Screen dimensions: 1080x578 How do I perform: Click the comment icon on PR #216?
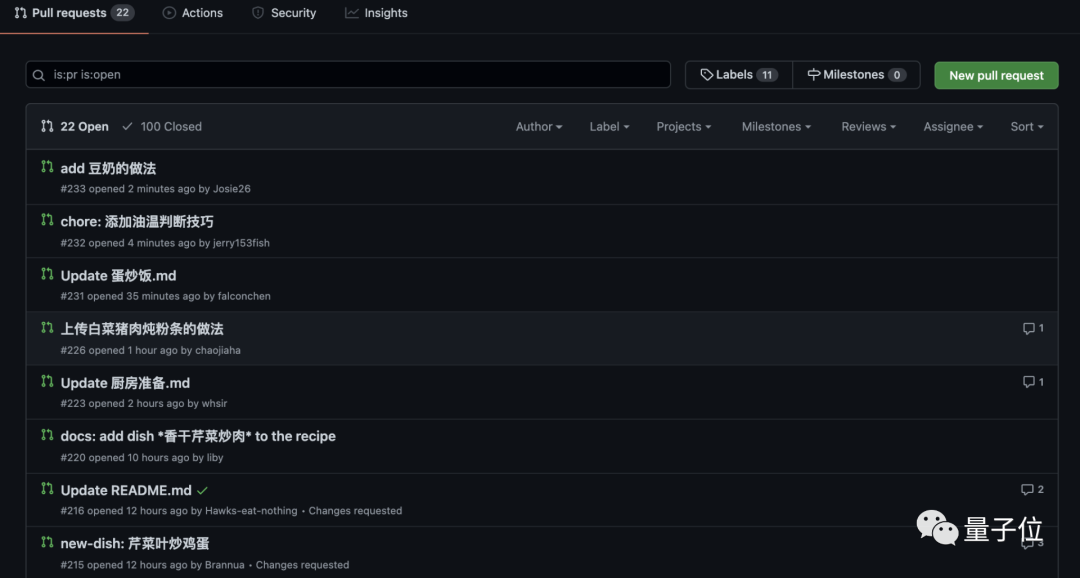1027,490
